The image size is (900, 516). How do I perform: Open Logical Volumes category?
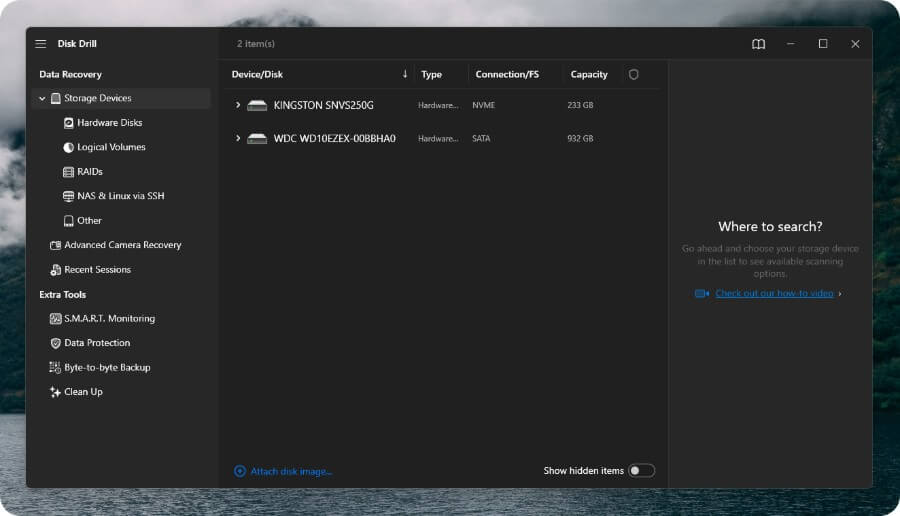[111, 147]
